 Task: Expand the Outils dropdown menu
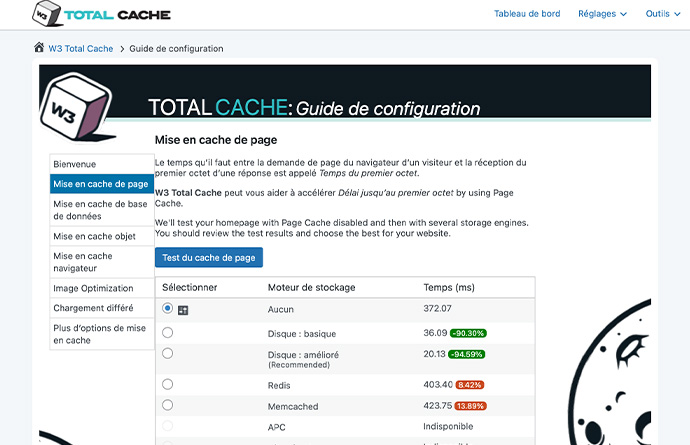(663, 14)
